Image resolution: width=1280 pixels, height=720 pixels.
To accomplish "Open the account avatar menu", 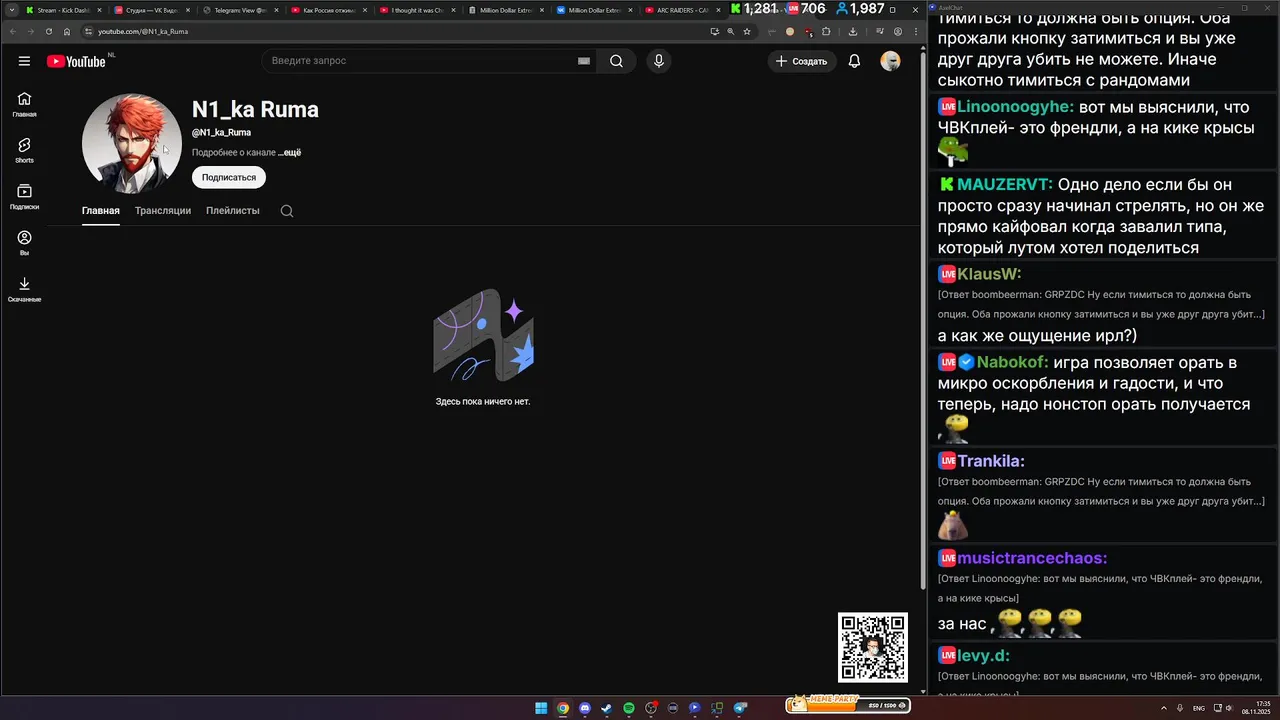I will coord(890,61).
